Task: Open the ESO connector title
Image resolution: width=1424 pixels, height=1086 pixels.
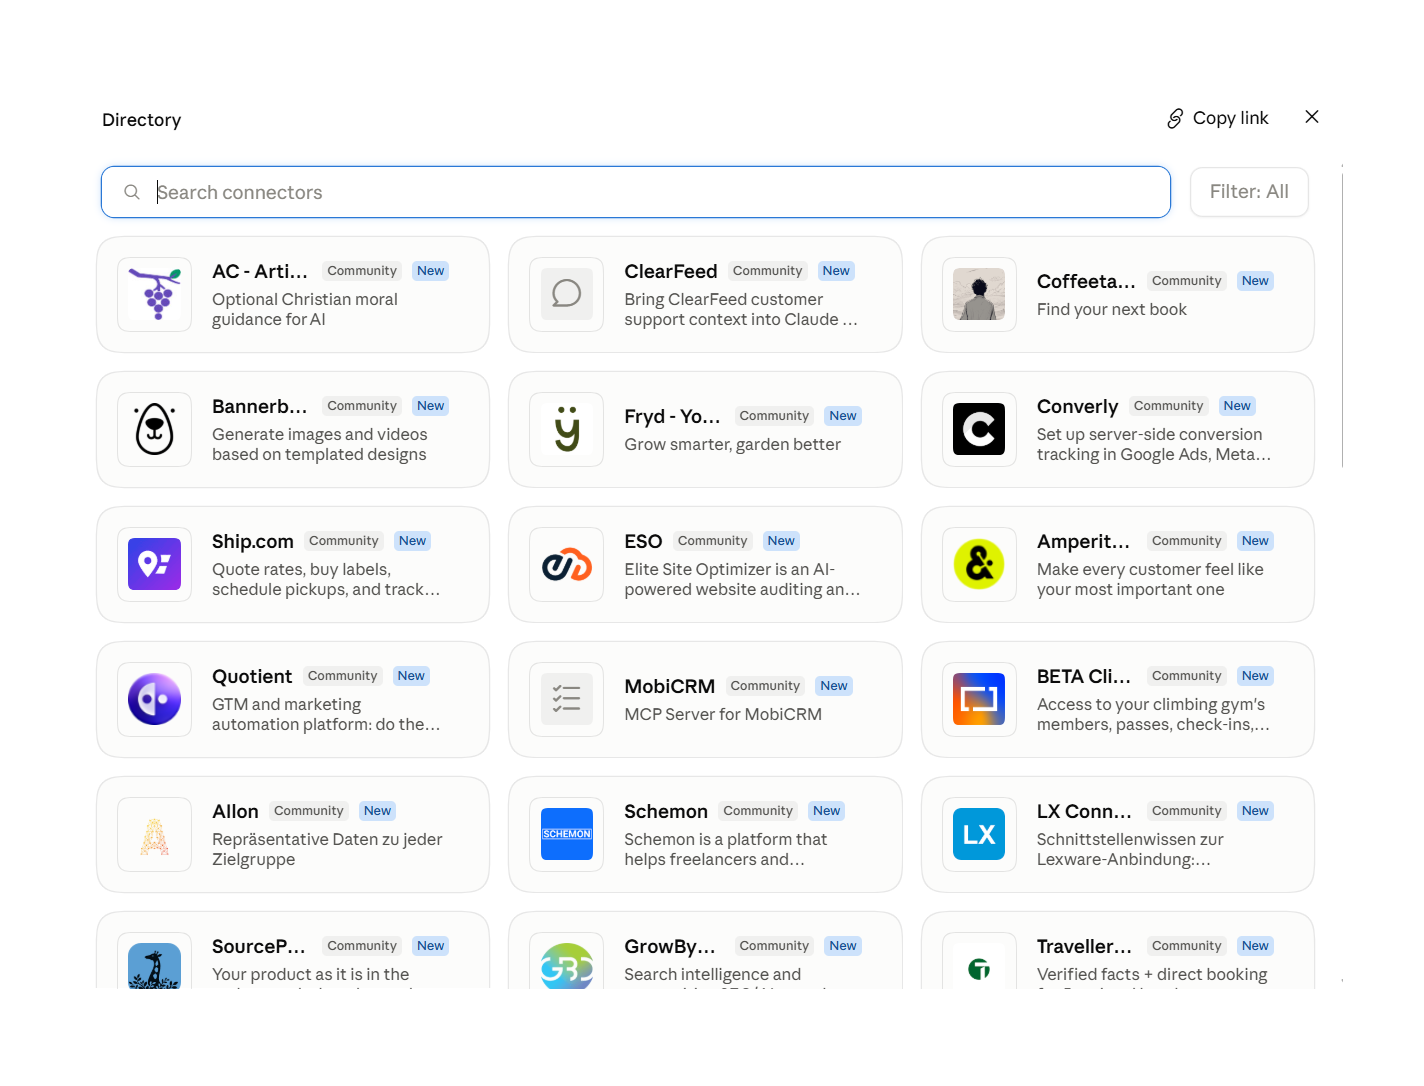Action: (643, 541)
